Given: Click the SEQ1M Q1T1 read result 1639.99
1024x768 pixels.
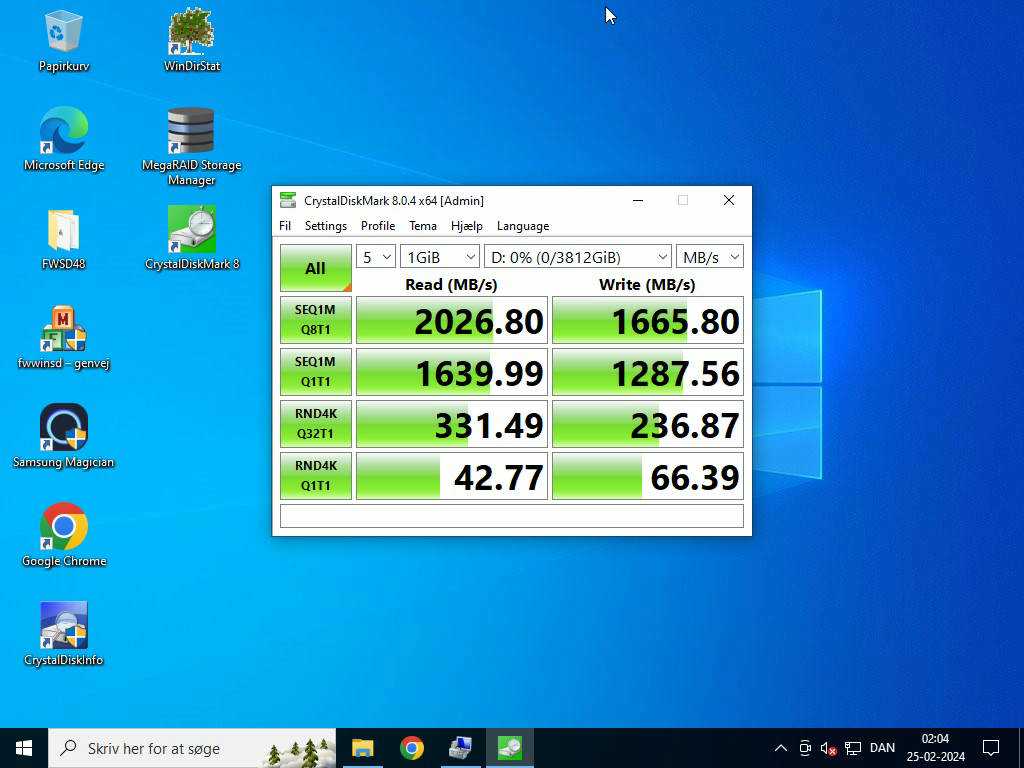Looking at the screenshot, I should pyautogui.click(x=452, y=372).
